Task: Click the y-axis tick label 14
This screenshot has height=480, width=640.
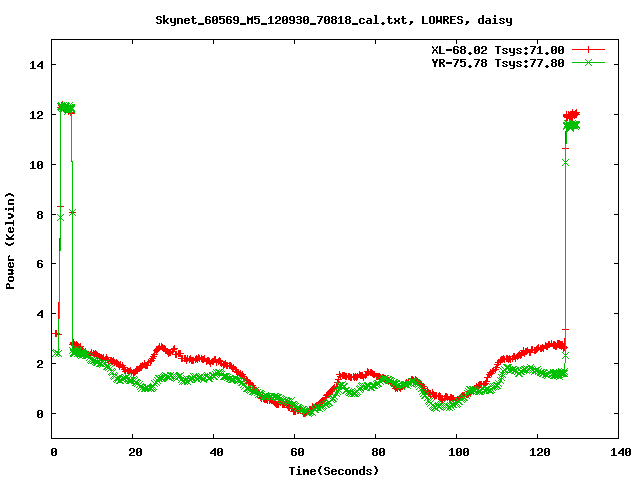Action: [x=36, y=65]
